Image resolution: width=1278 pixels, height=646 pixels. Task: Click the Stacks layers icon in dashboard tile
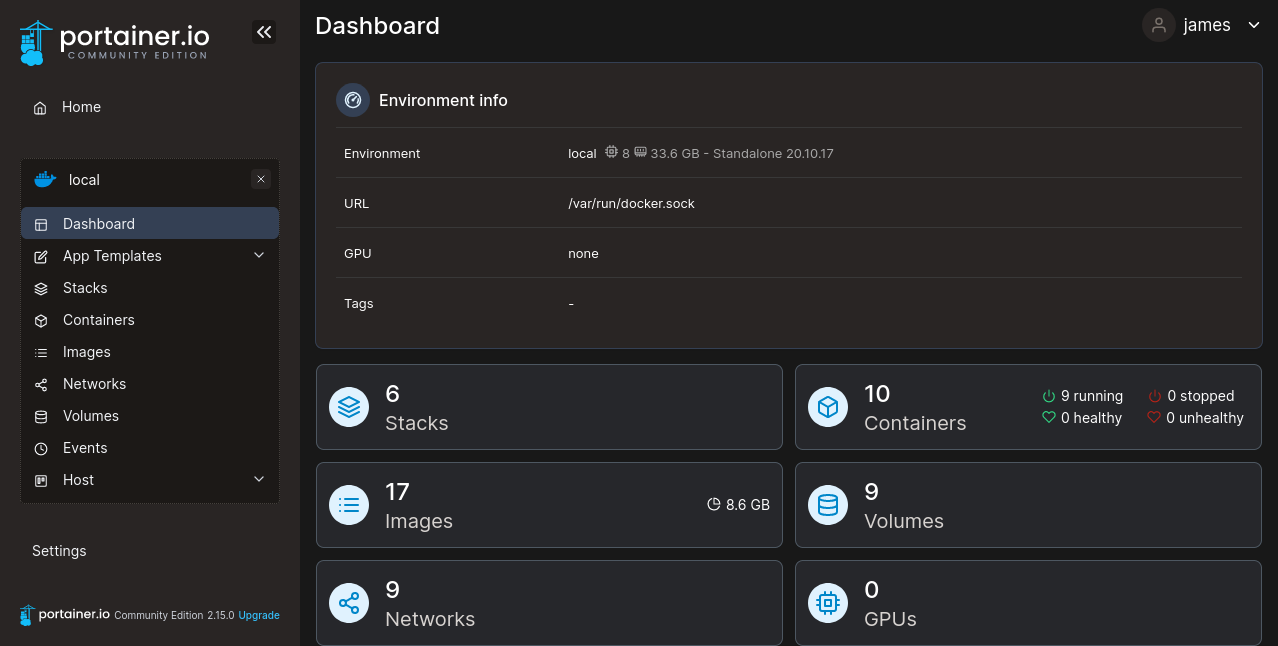[349, 407]
